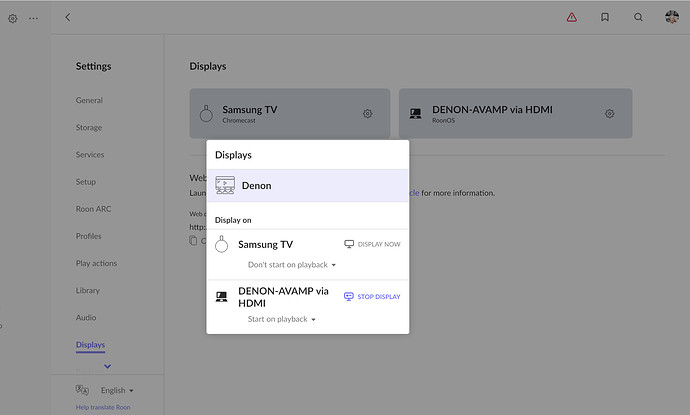Click the Denon zone icon in popup
690x415 pixels.
[225, 185]
